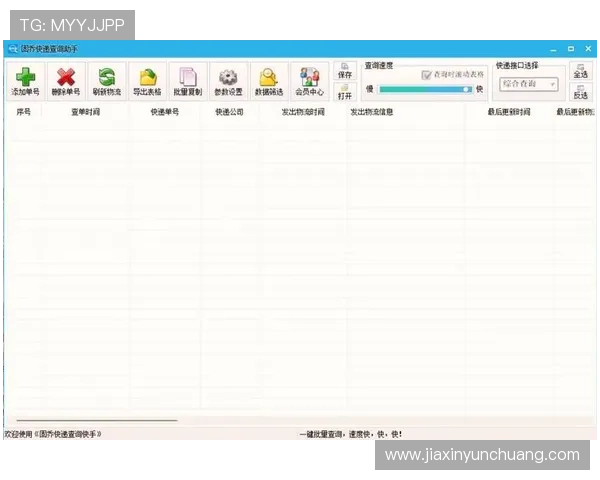Open 综合查询 interface dropdown
Image resolution: width=600 pixels, height=480 pixels.
click(528, 84)
